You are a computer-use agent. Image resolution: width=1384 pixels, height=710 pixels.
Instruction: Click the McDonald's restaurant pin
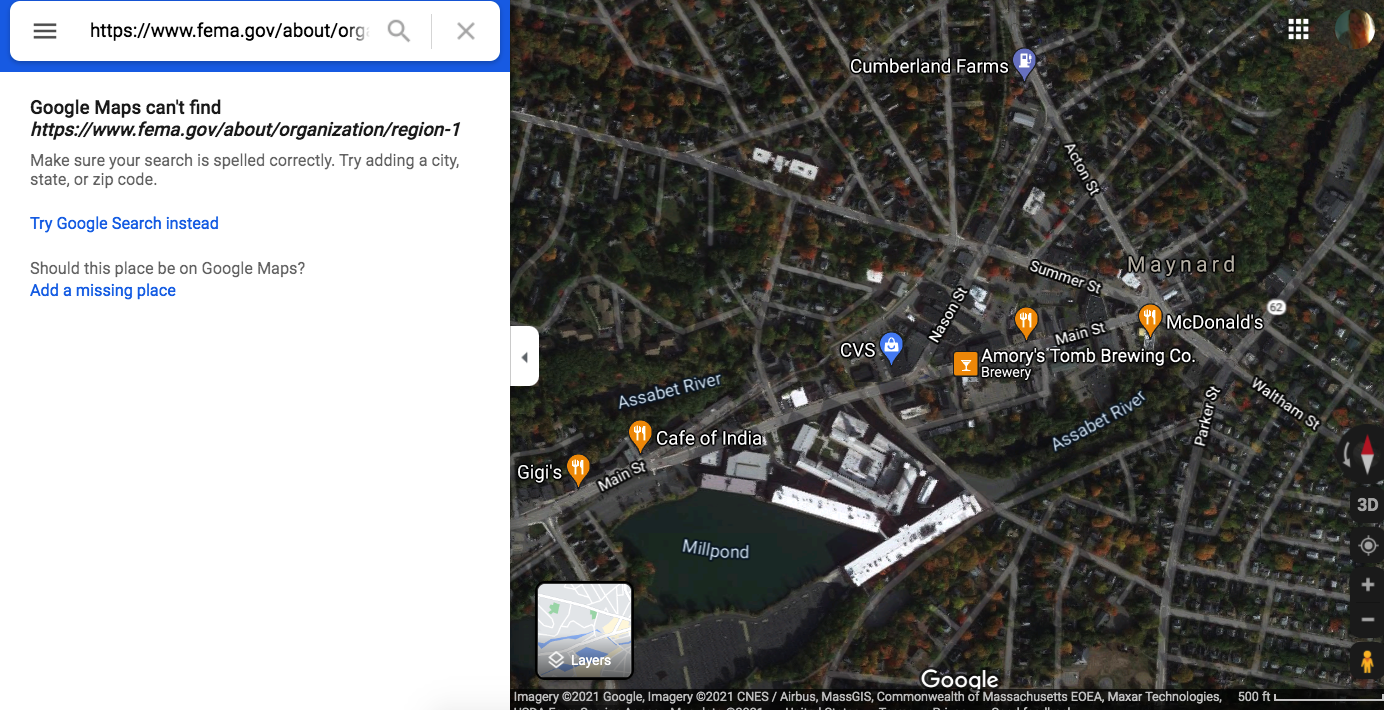pyautogui.click(x=1150, y=320)
